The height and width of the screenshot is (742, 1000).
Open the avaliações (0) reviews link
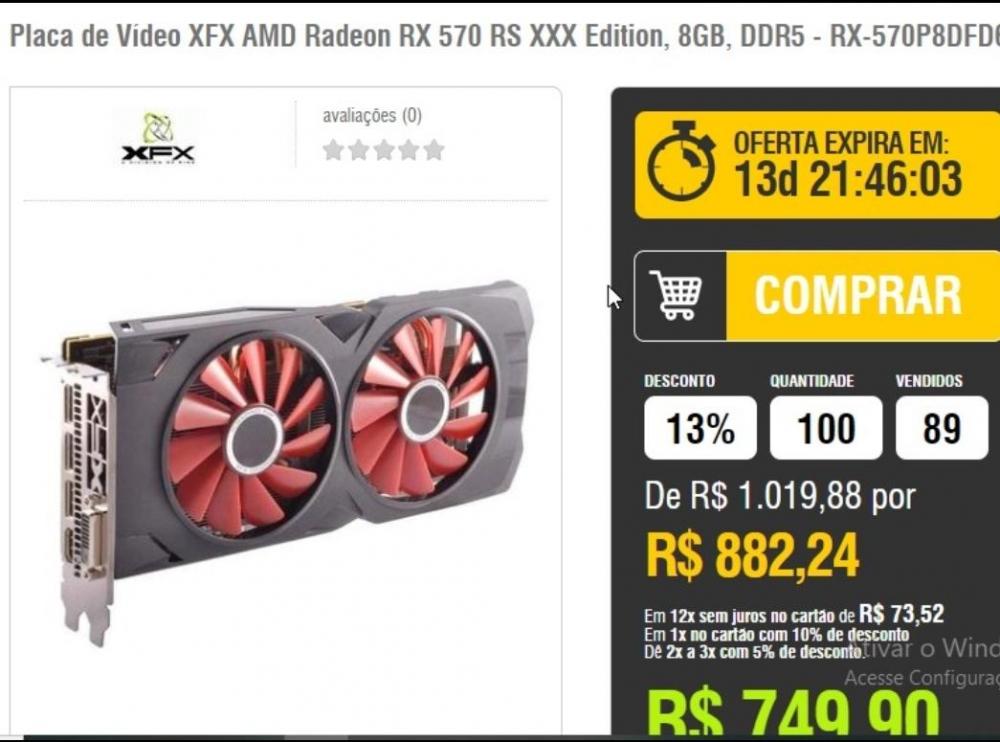tap(372, 115)
